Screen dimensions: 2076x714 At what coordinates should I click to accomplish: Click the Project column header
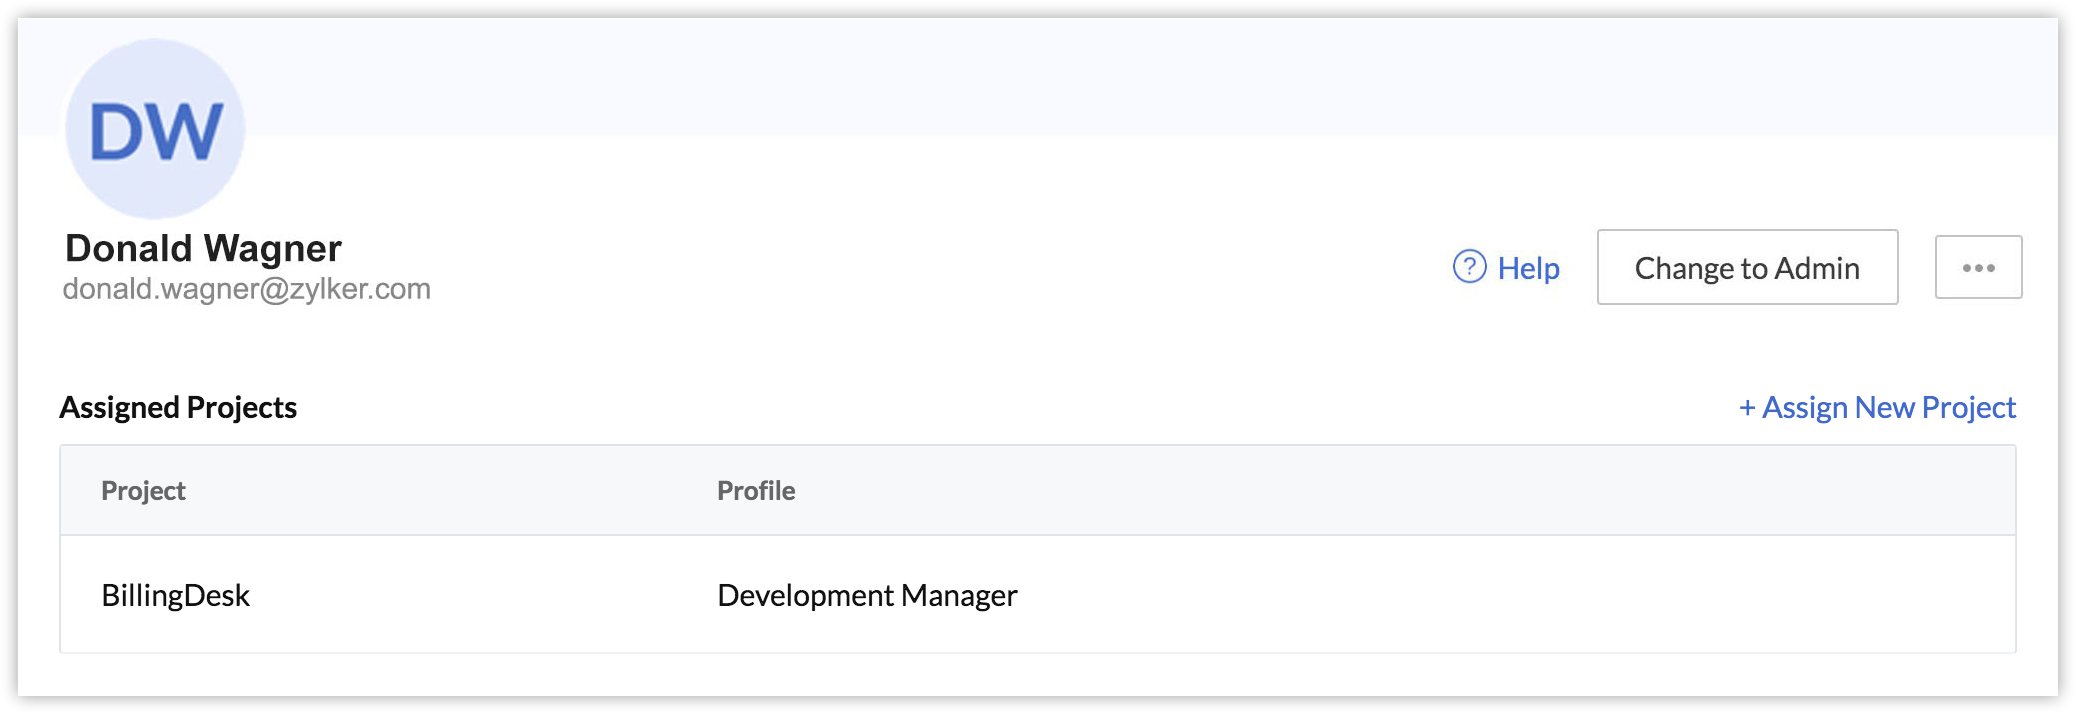(143, 491)
